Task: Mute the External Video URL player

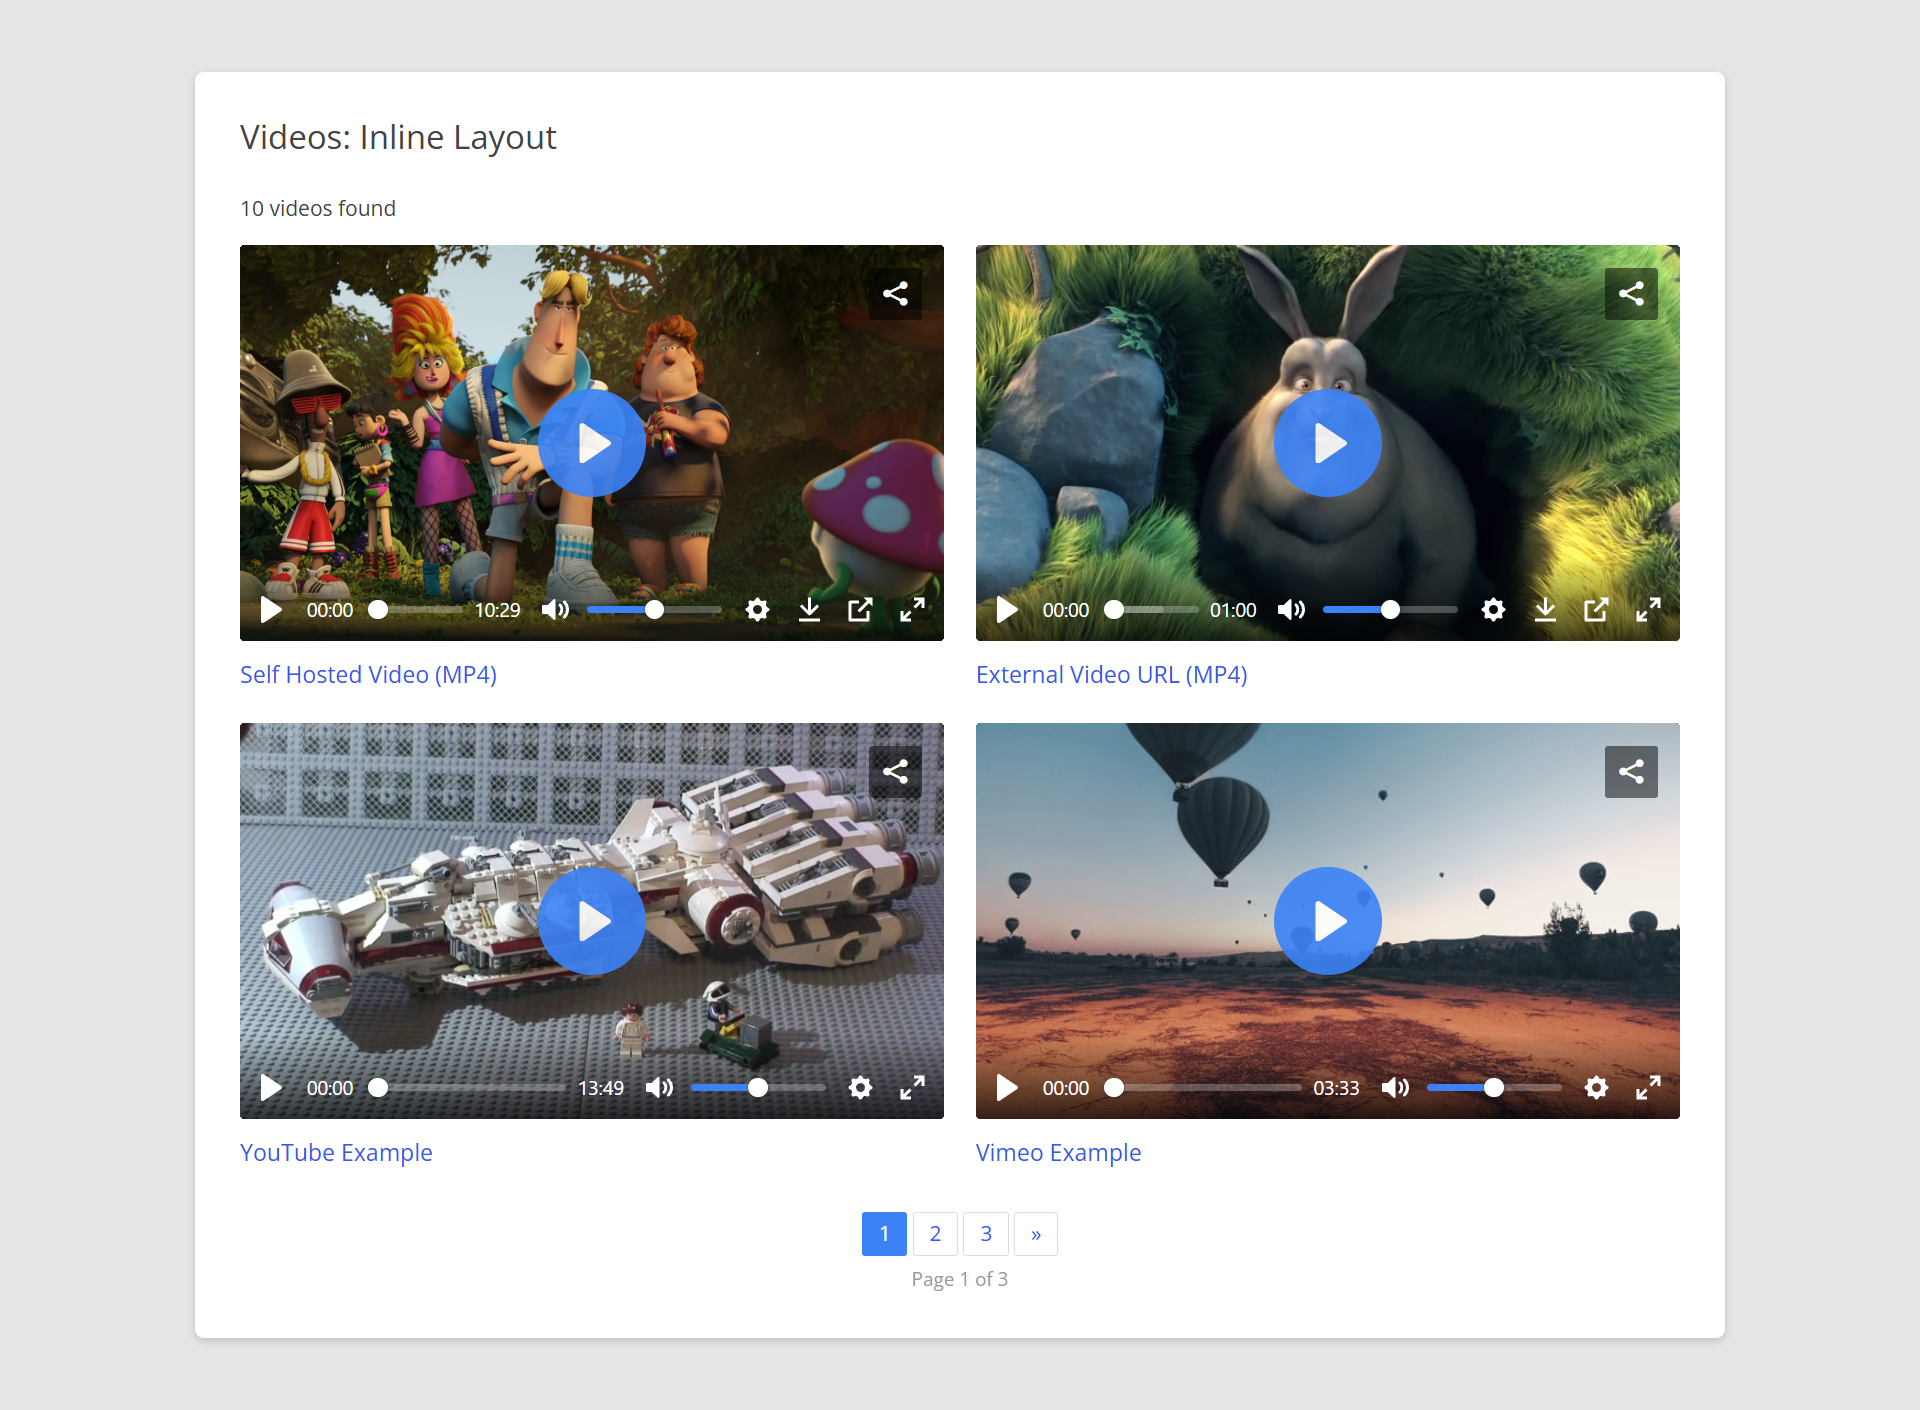Action: click(1291, 610)
